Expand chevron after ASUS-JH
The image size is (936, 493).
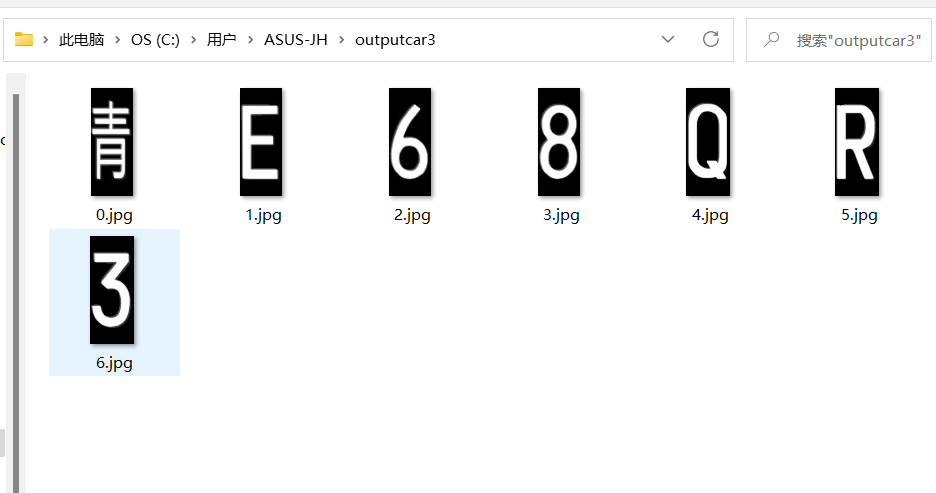[x=341, y=40]
